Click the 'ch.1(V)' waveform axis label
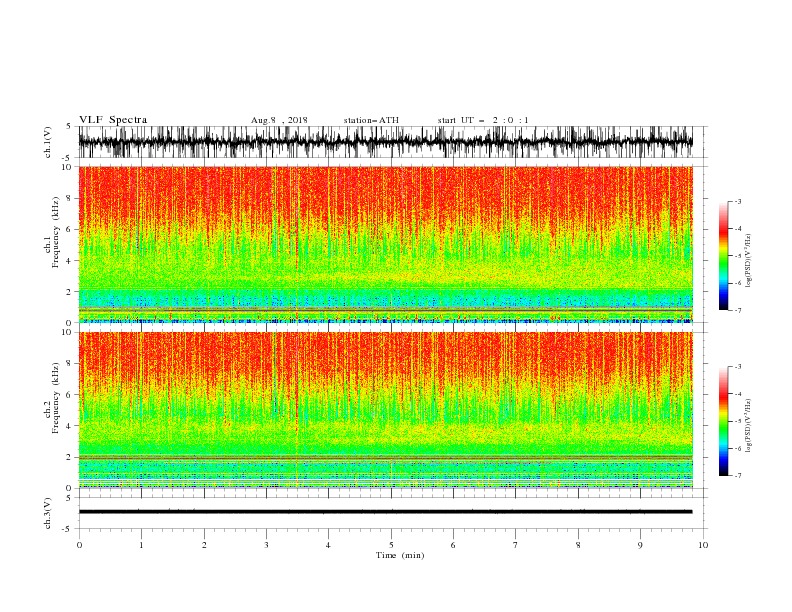Viewport: 792px width, 612px height. [x=48, y=142]
